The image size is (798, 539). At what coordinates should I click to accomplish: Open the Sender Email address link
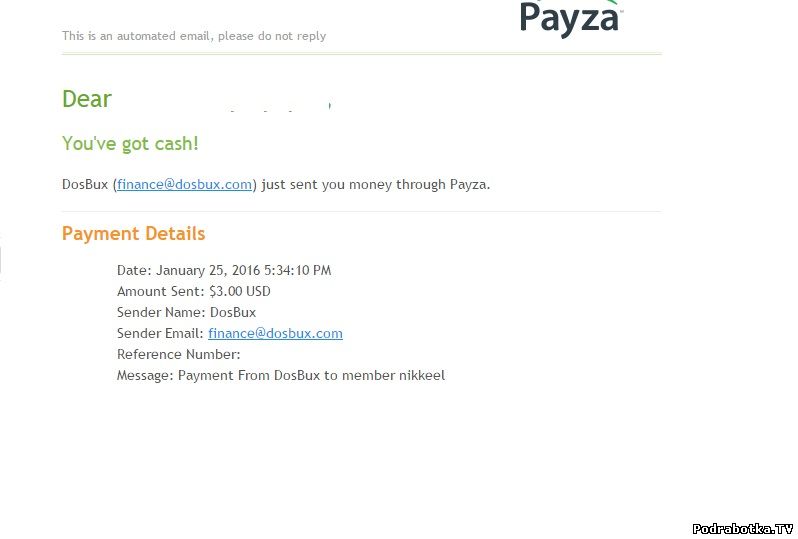point(275,333)
